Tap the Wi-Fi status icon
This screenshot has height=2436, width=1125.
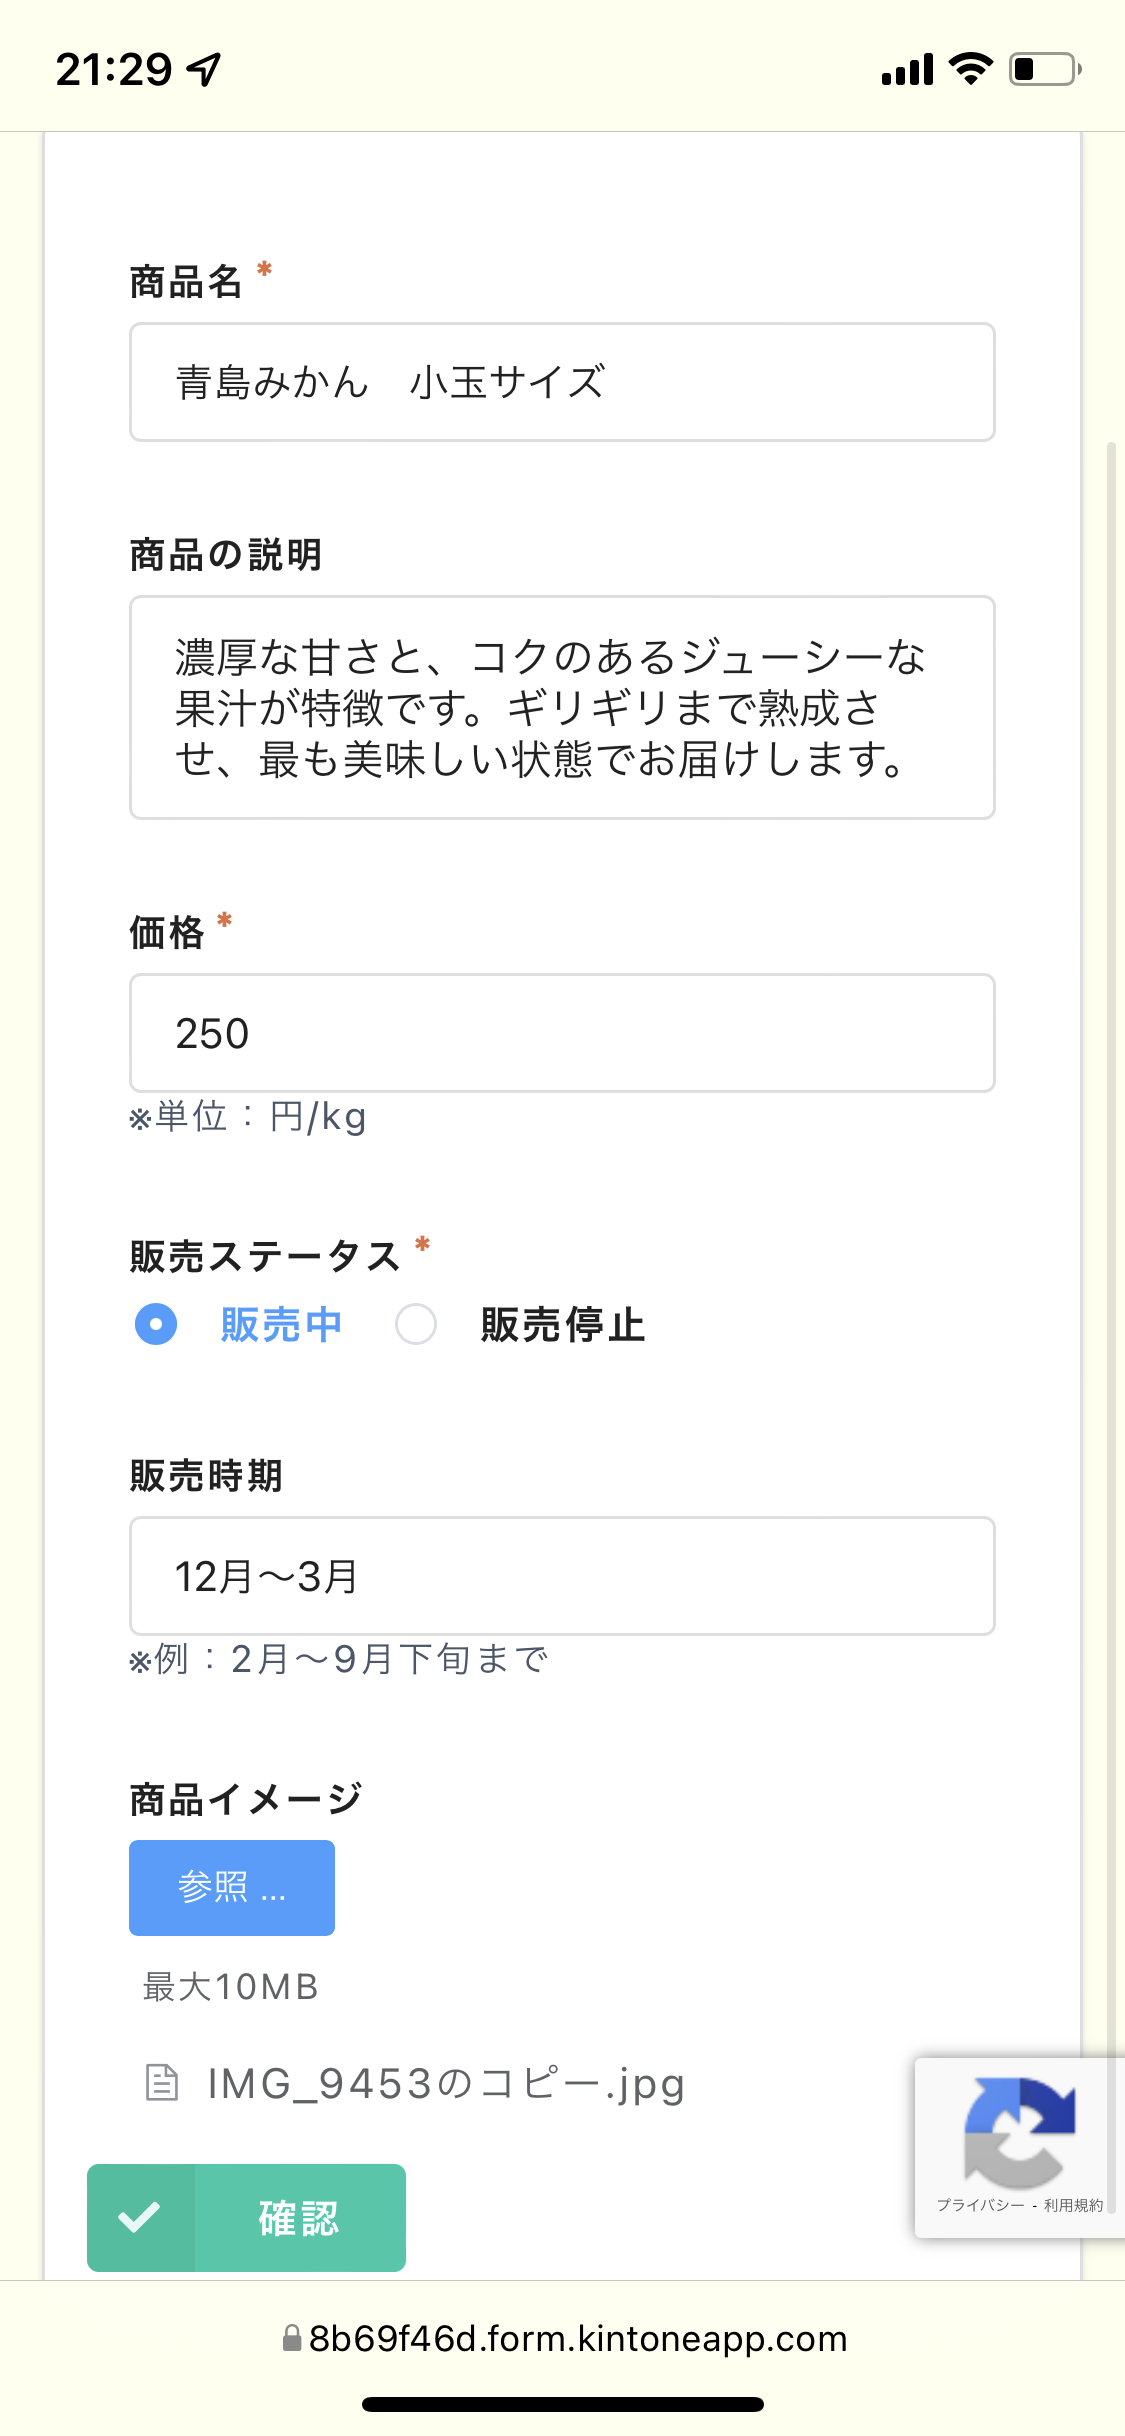970,69
